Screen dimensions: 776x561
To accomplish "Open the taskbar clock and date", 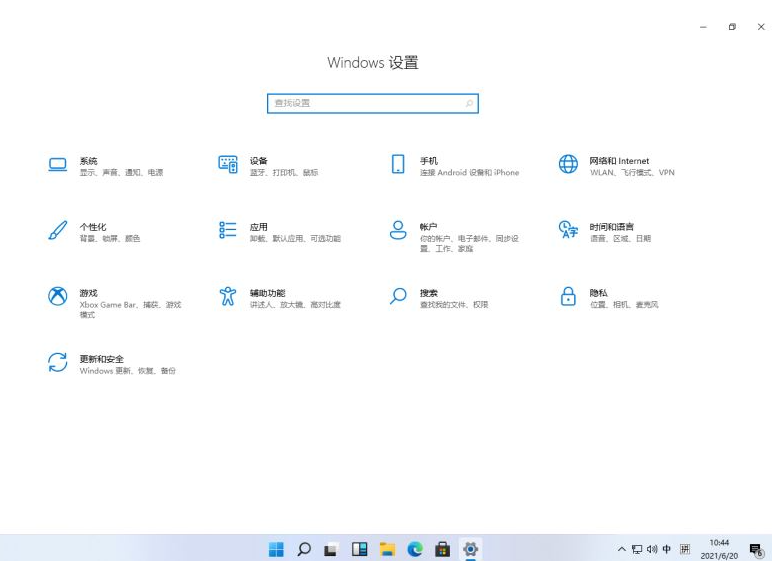I will coord(719,549).
